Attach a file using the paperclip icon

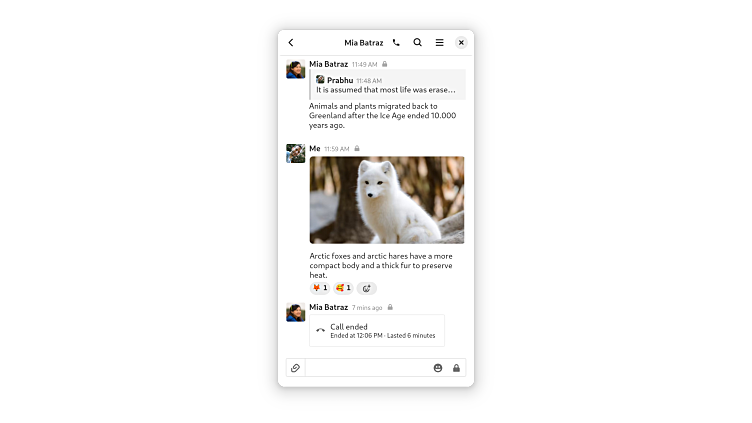pyautogui.click(x=295, y=368)
